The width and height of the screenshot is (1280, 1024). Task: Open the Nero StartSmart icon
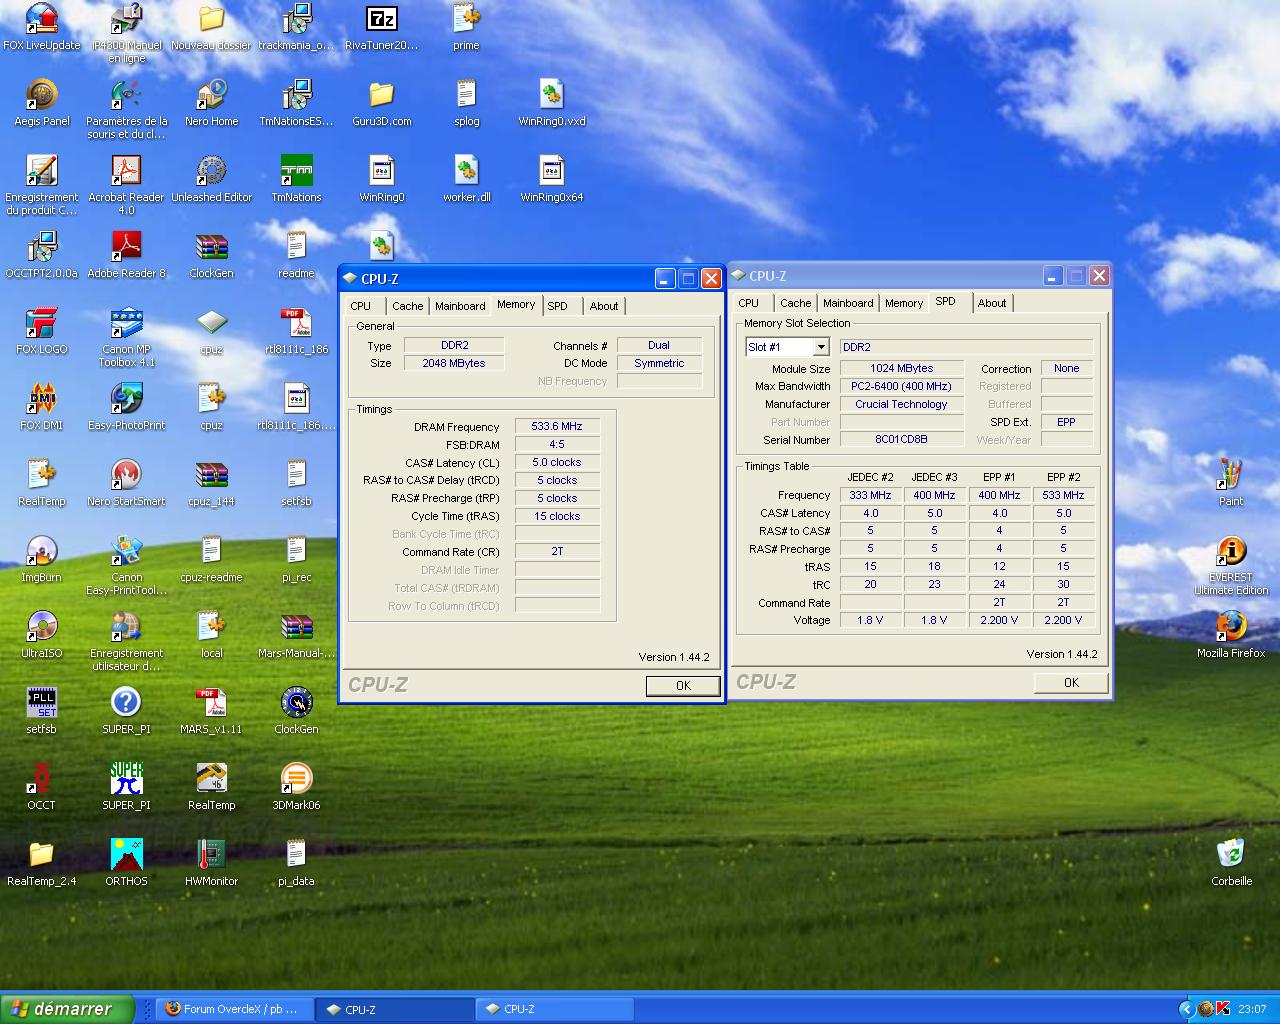(x=126, y=482)
